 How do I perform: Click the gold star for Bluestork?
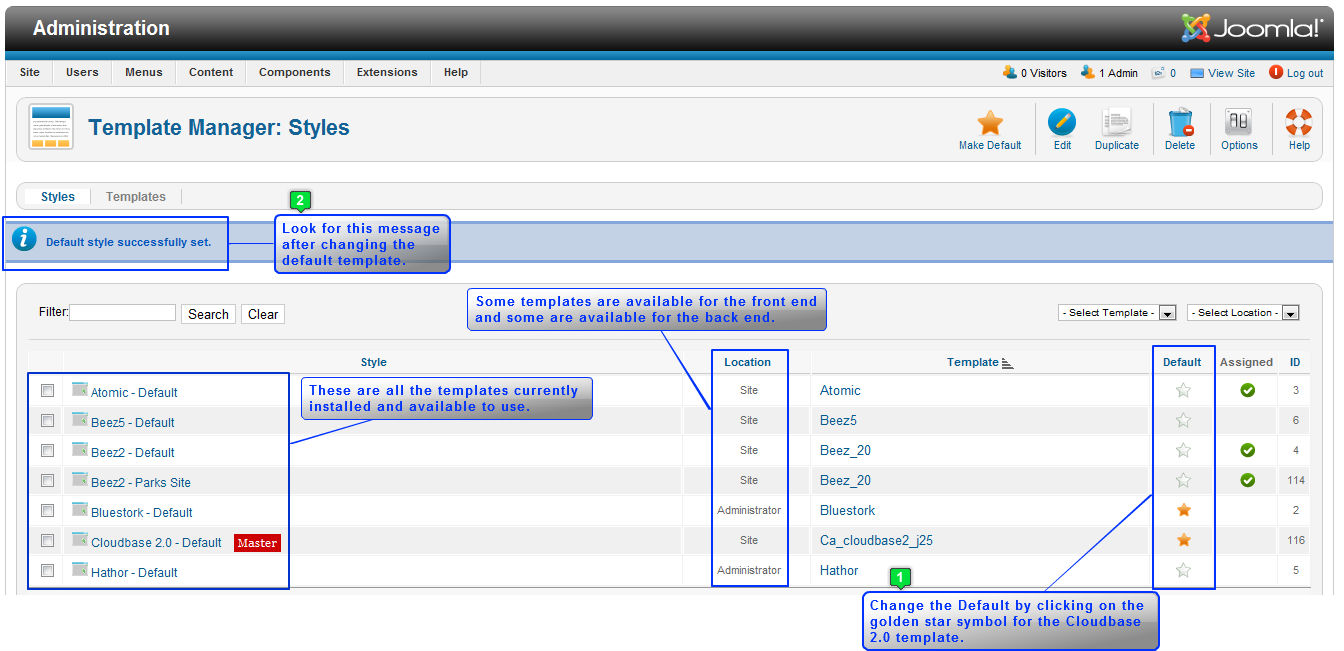click(1184, 510)
